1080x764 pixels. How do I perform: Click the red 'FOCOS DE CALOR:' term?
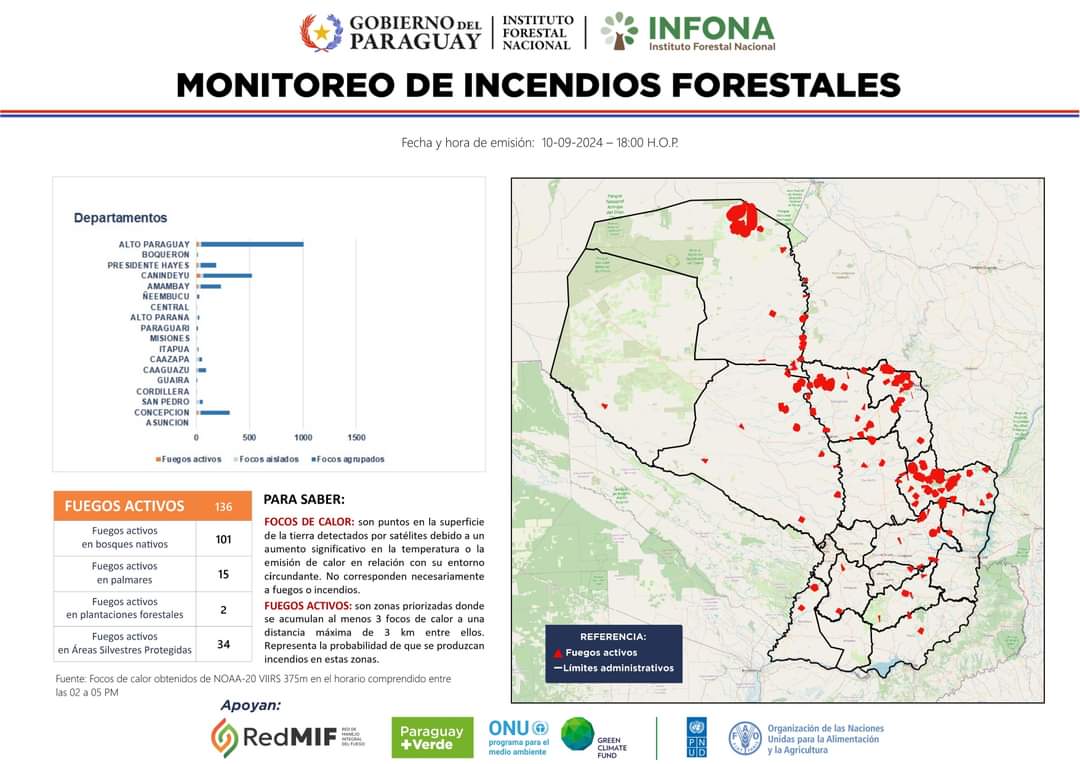click(309, 522)
